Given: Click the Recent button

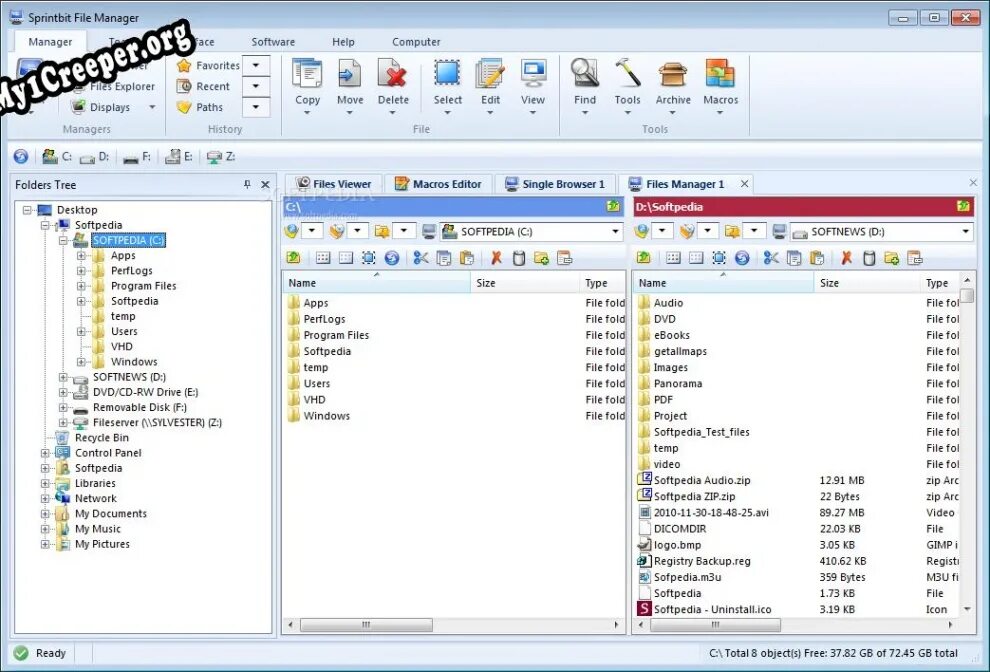Looking at the screenshot, I should click(203, 86).
